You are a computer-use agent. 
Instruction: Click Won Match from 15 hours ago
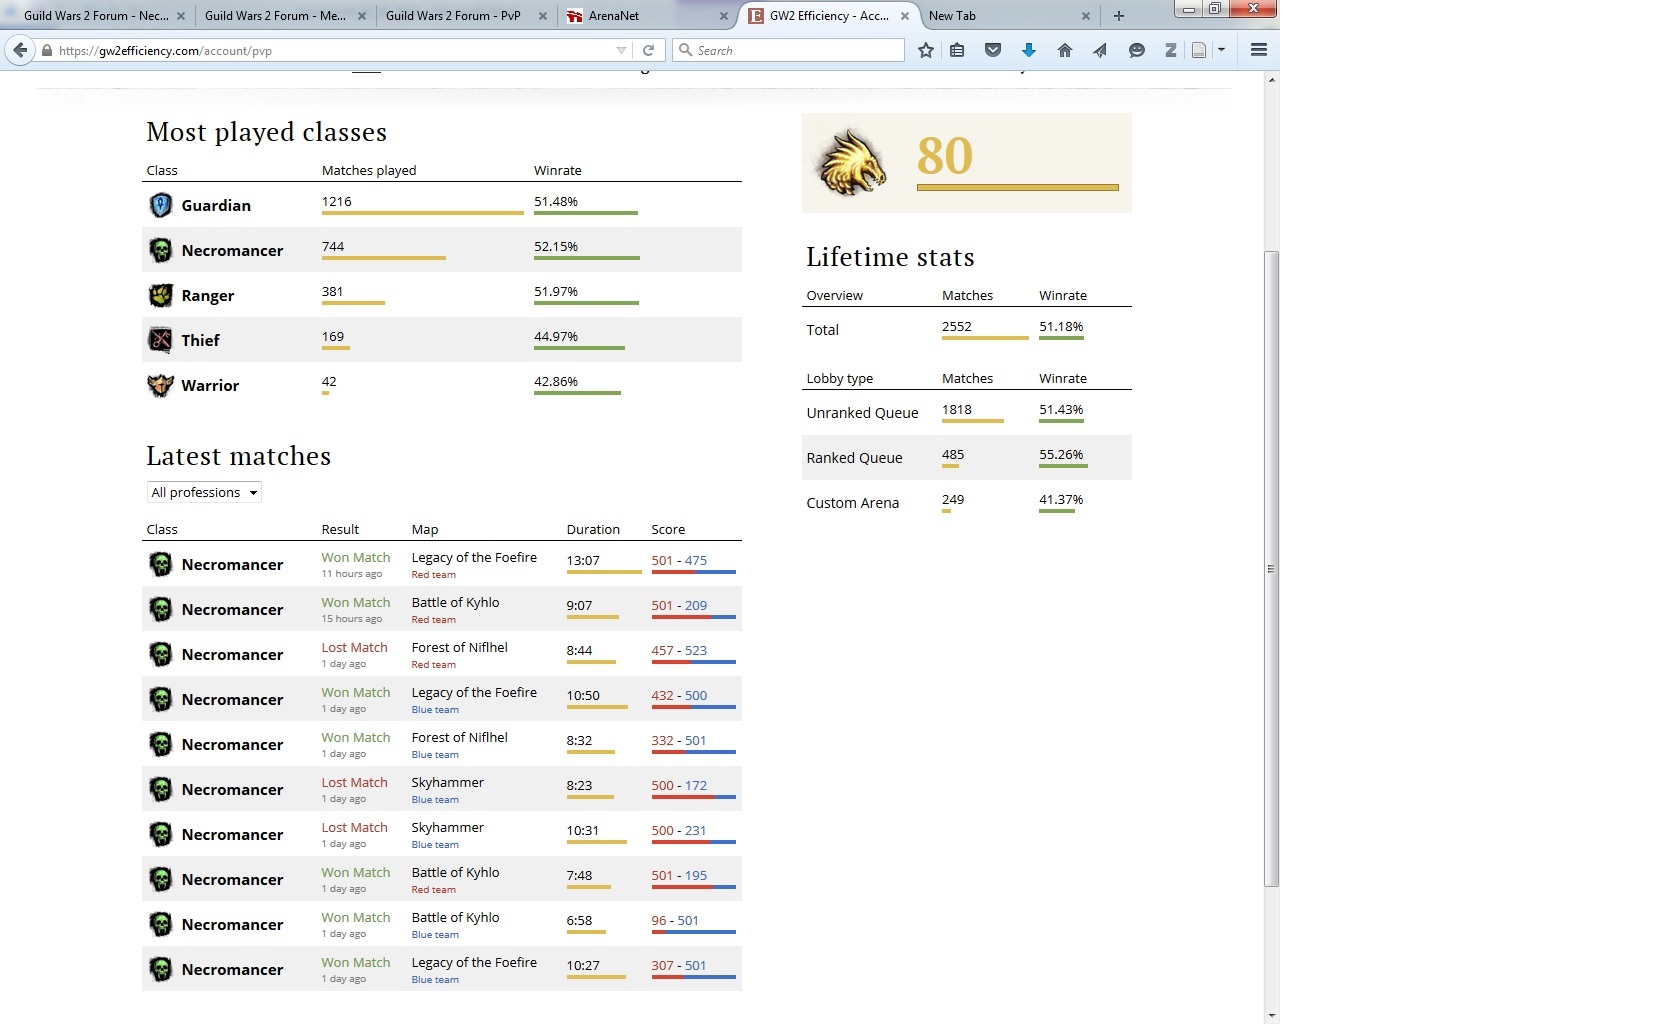coord(355,602)
